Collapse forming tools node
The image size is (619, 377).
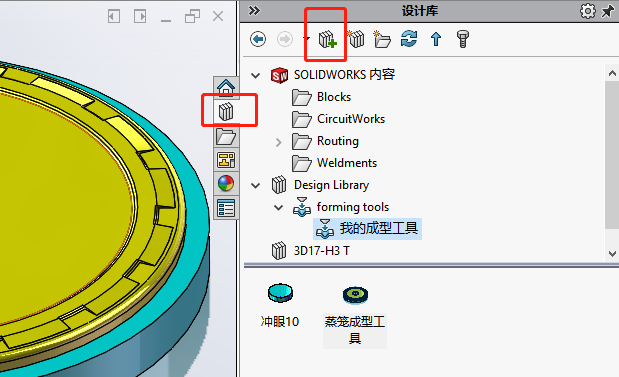[x=279, y=207]
